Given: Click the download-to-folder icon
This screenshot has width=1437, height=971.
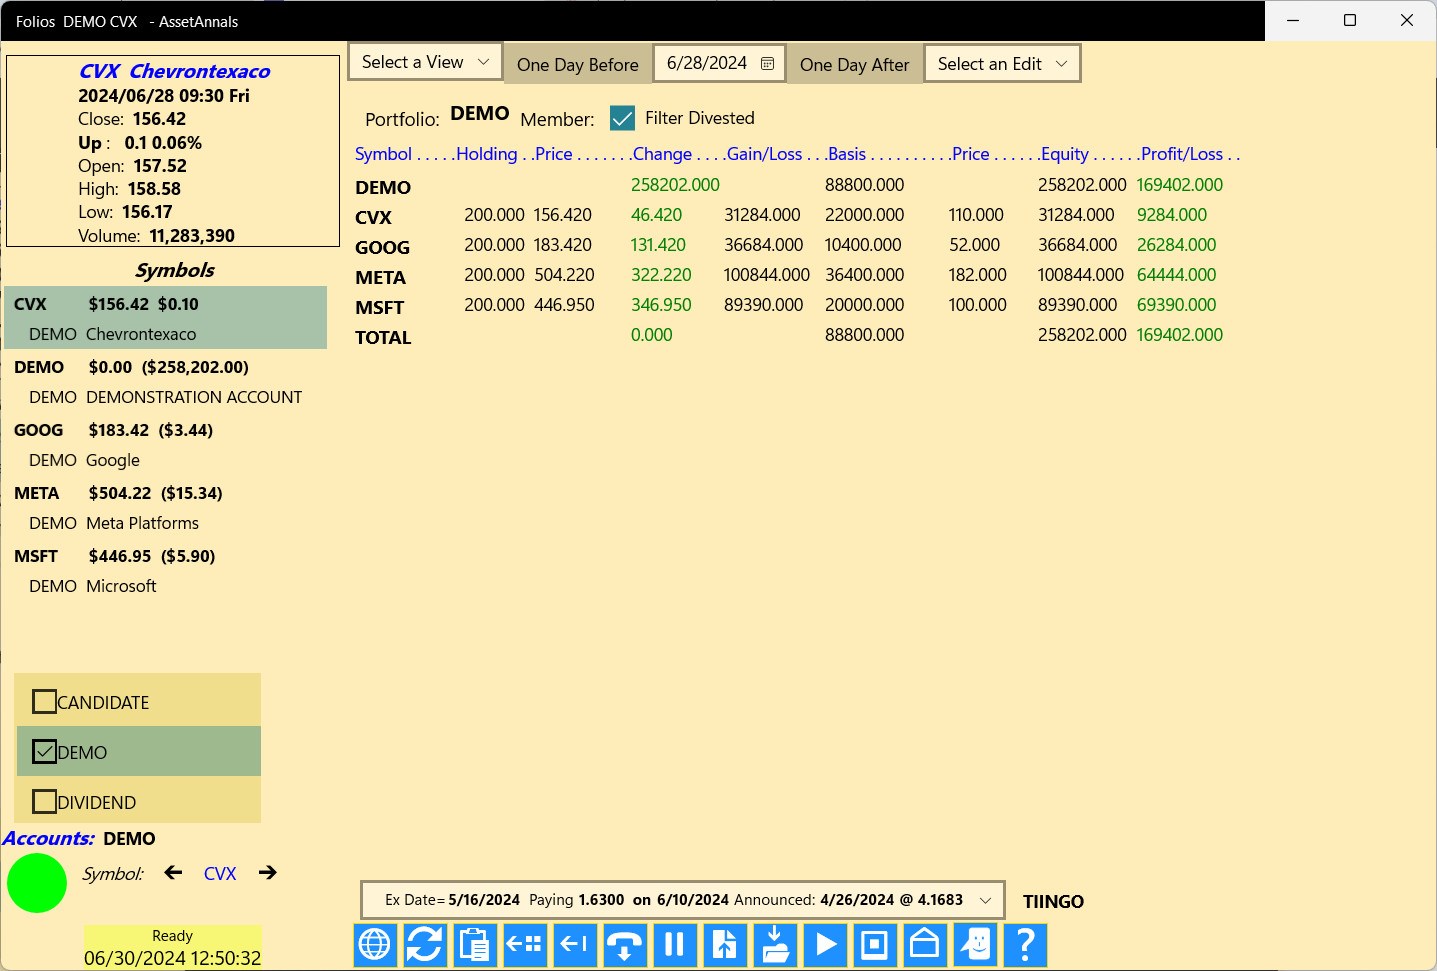Looking at the screenshot, I should (x=775, y=945).
